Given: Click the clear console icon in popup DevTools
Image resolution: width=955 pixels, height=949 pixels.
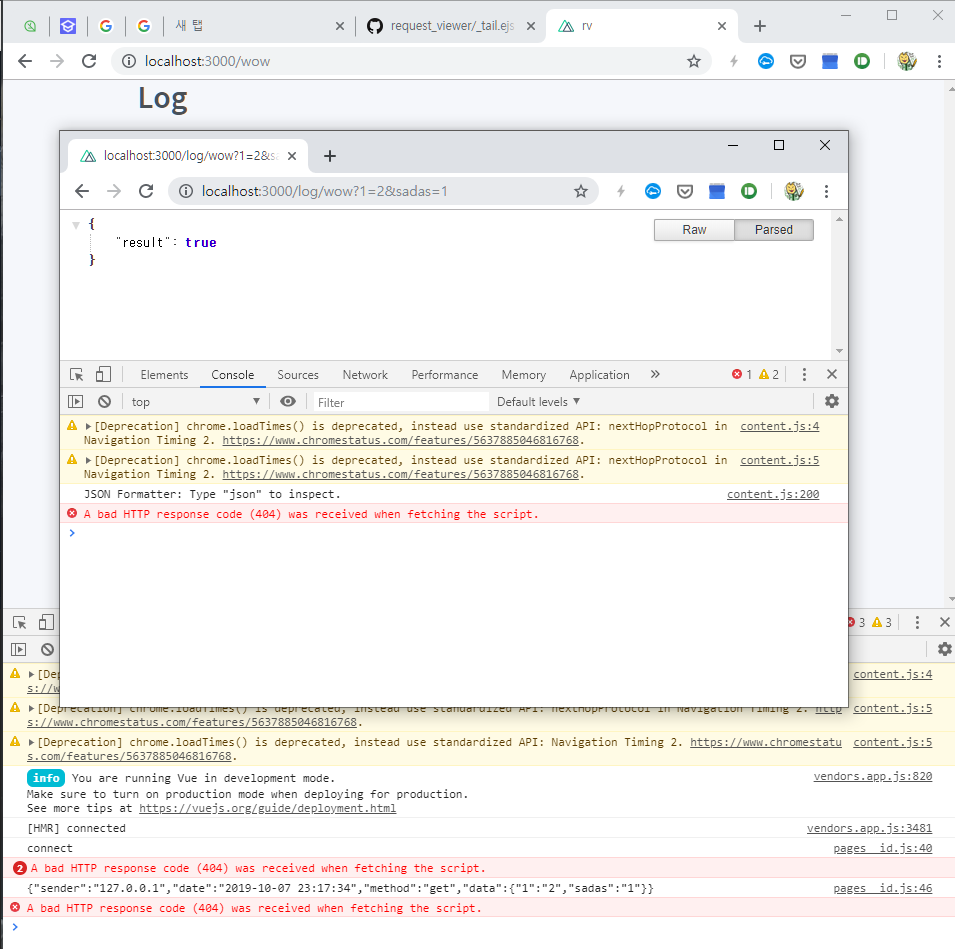Looking at the screenshot, I should point(104,402).
